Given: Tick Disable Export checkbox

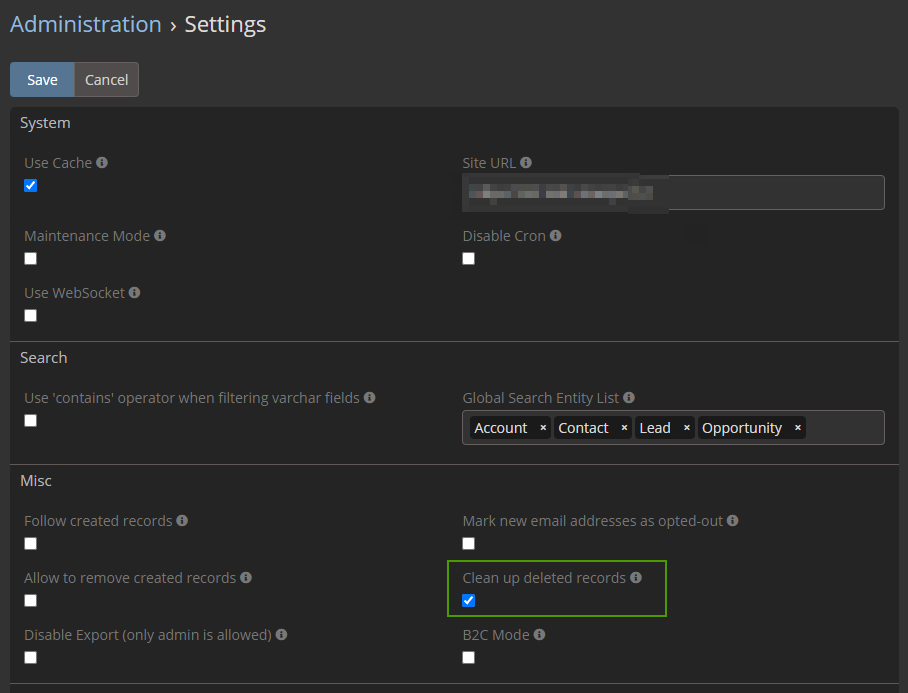Looking at the screenshot, I should 31,658.
